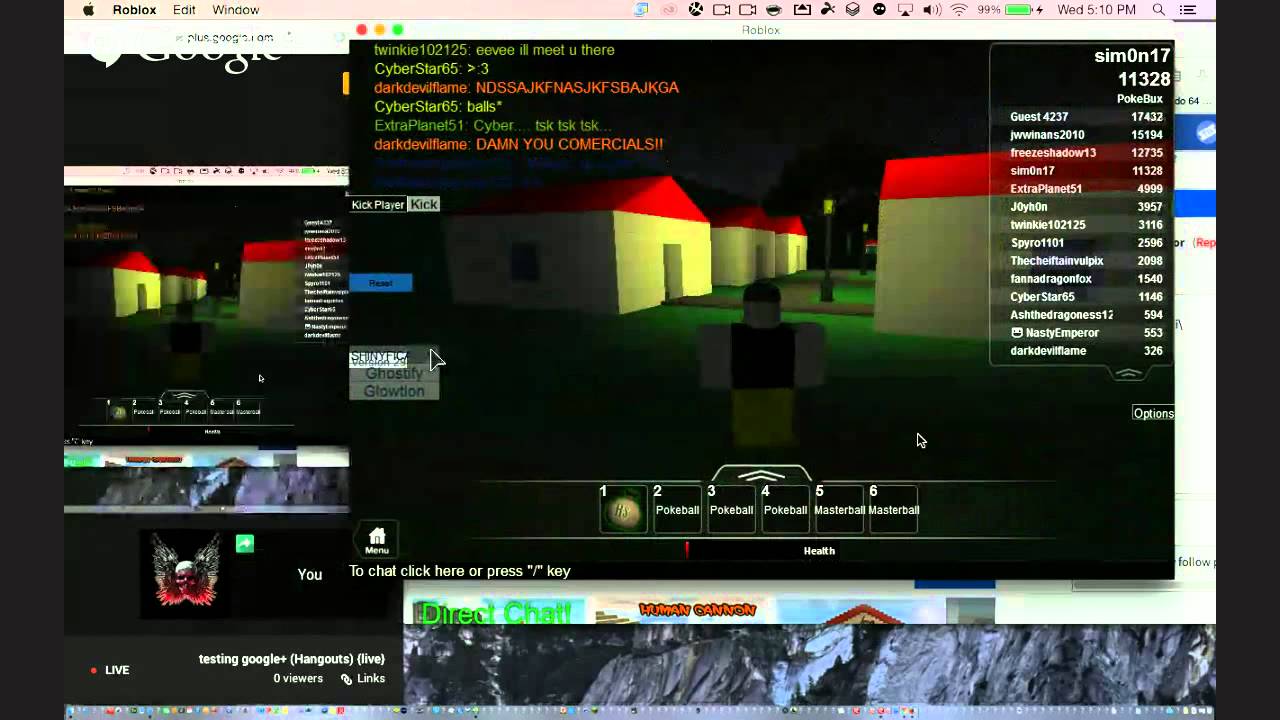
Task: Click the green share icon beside avatar
Action: tap(245, 543)
